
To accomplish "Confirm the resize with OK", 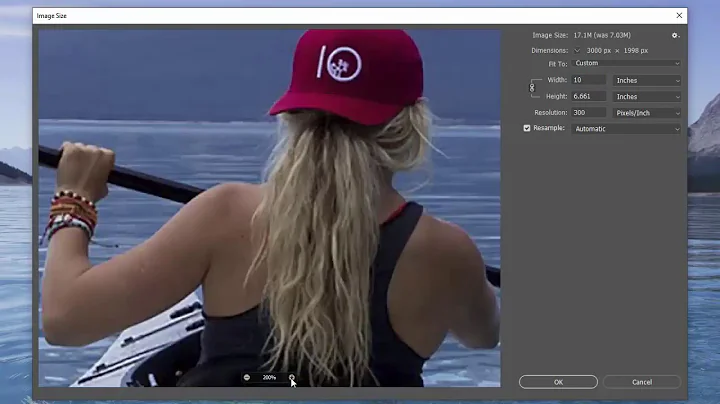I will [558, 382].
